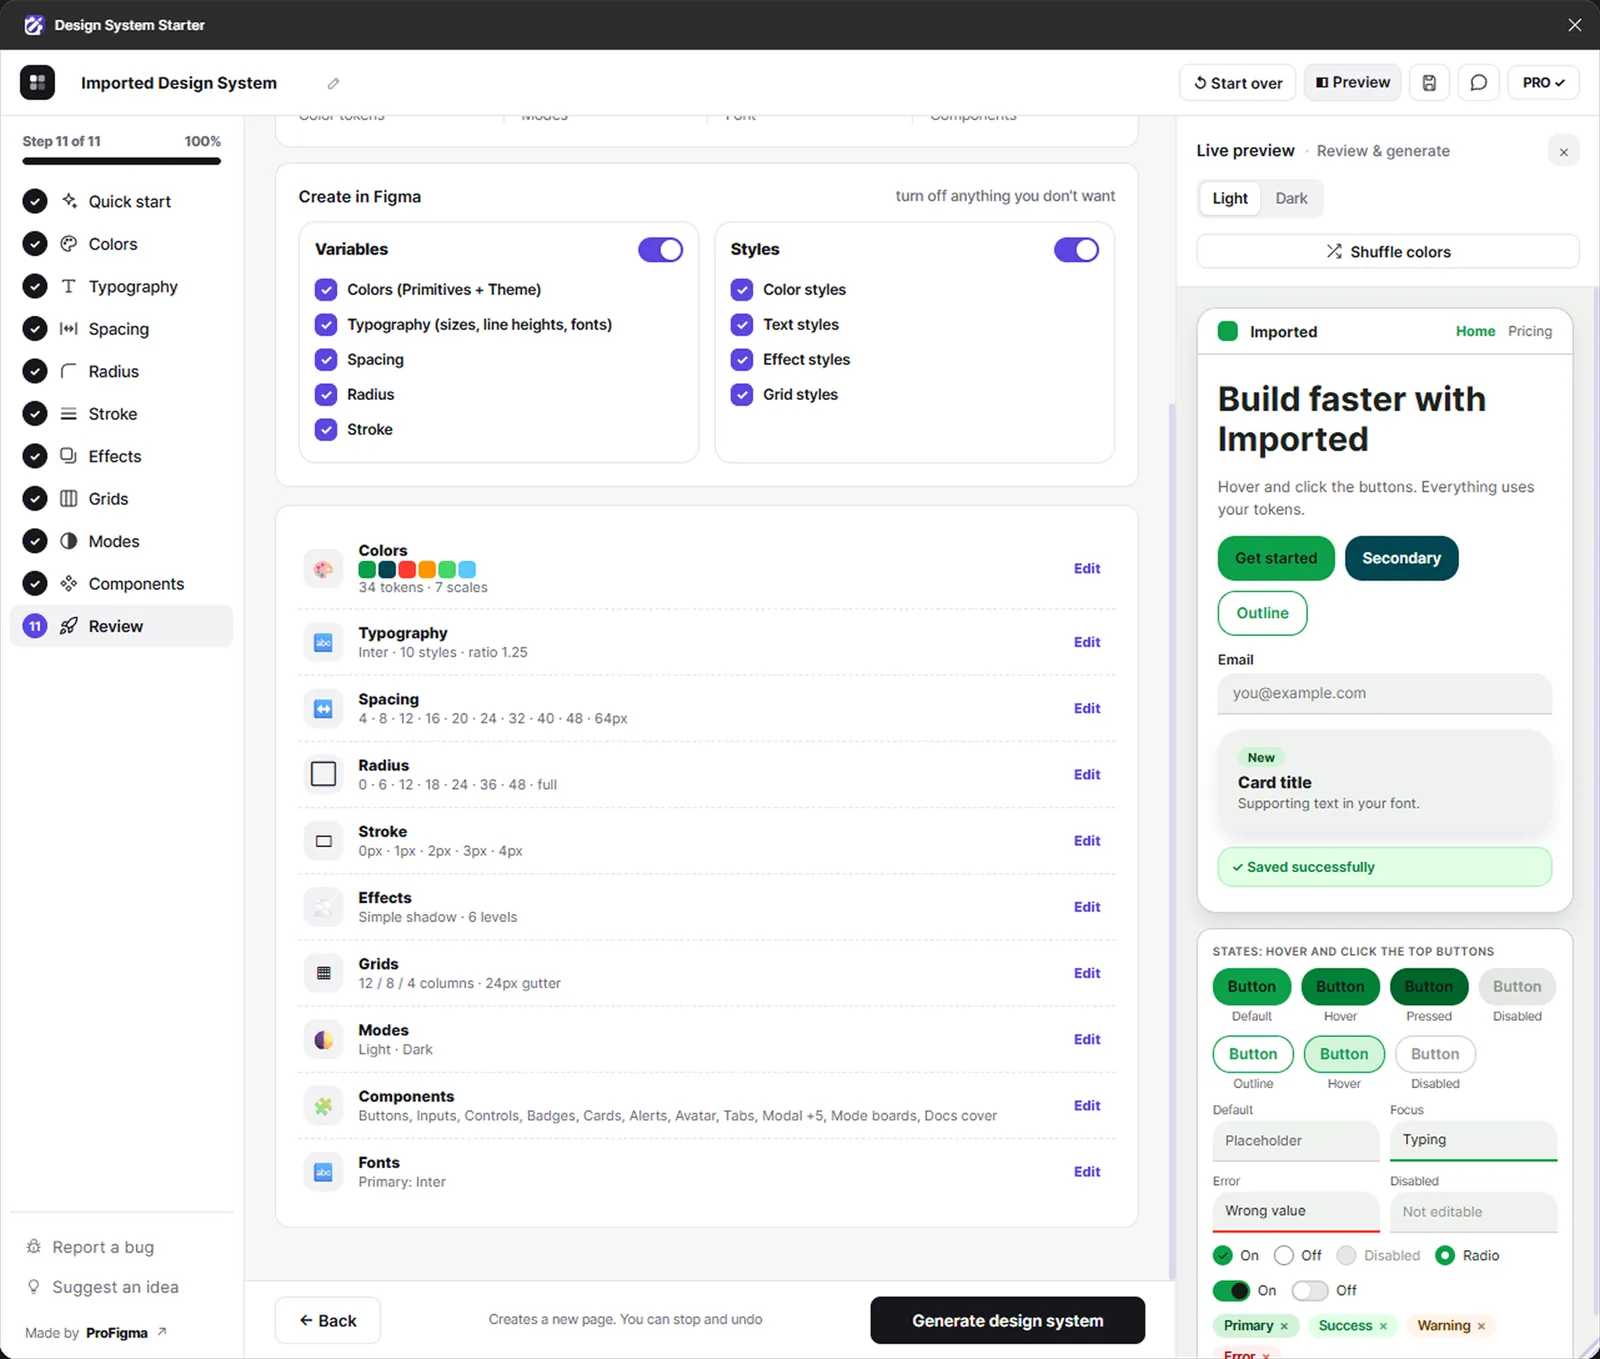Click the Back button
Image resolution: width=1600 pixels, height=1359 pixels.
328,1321
